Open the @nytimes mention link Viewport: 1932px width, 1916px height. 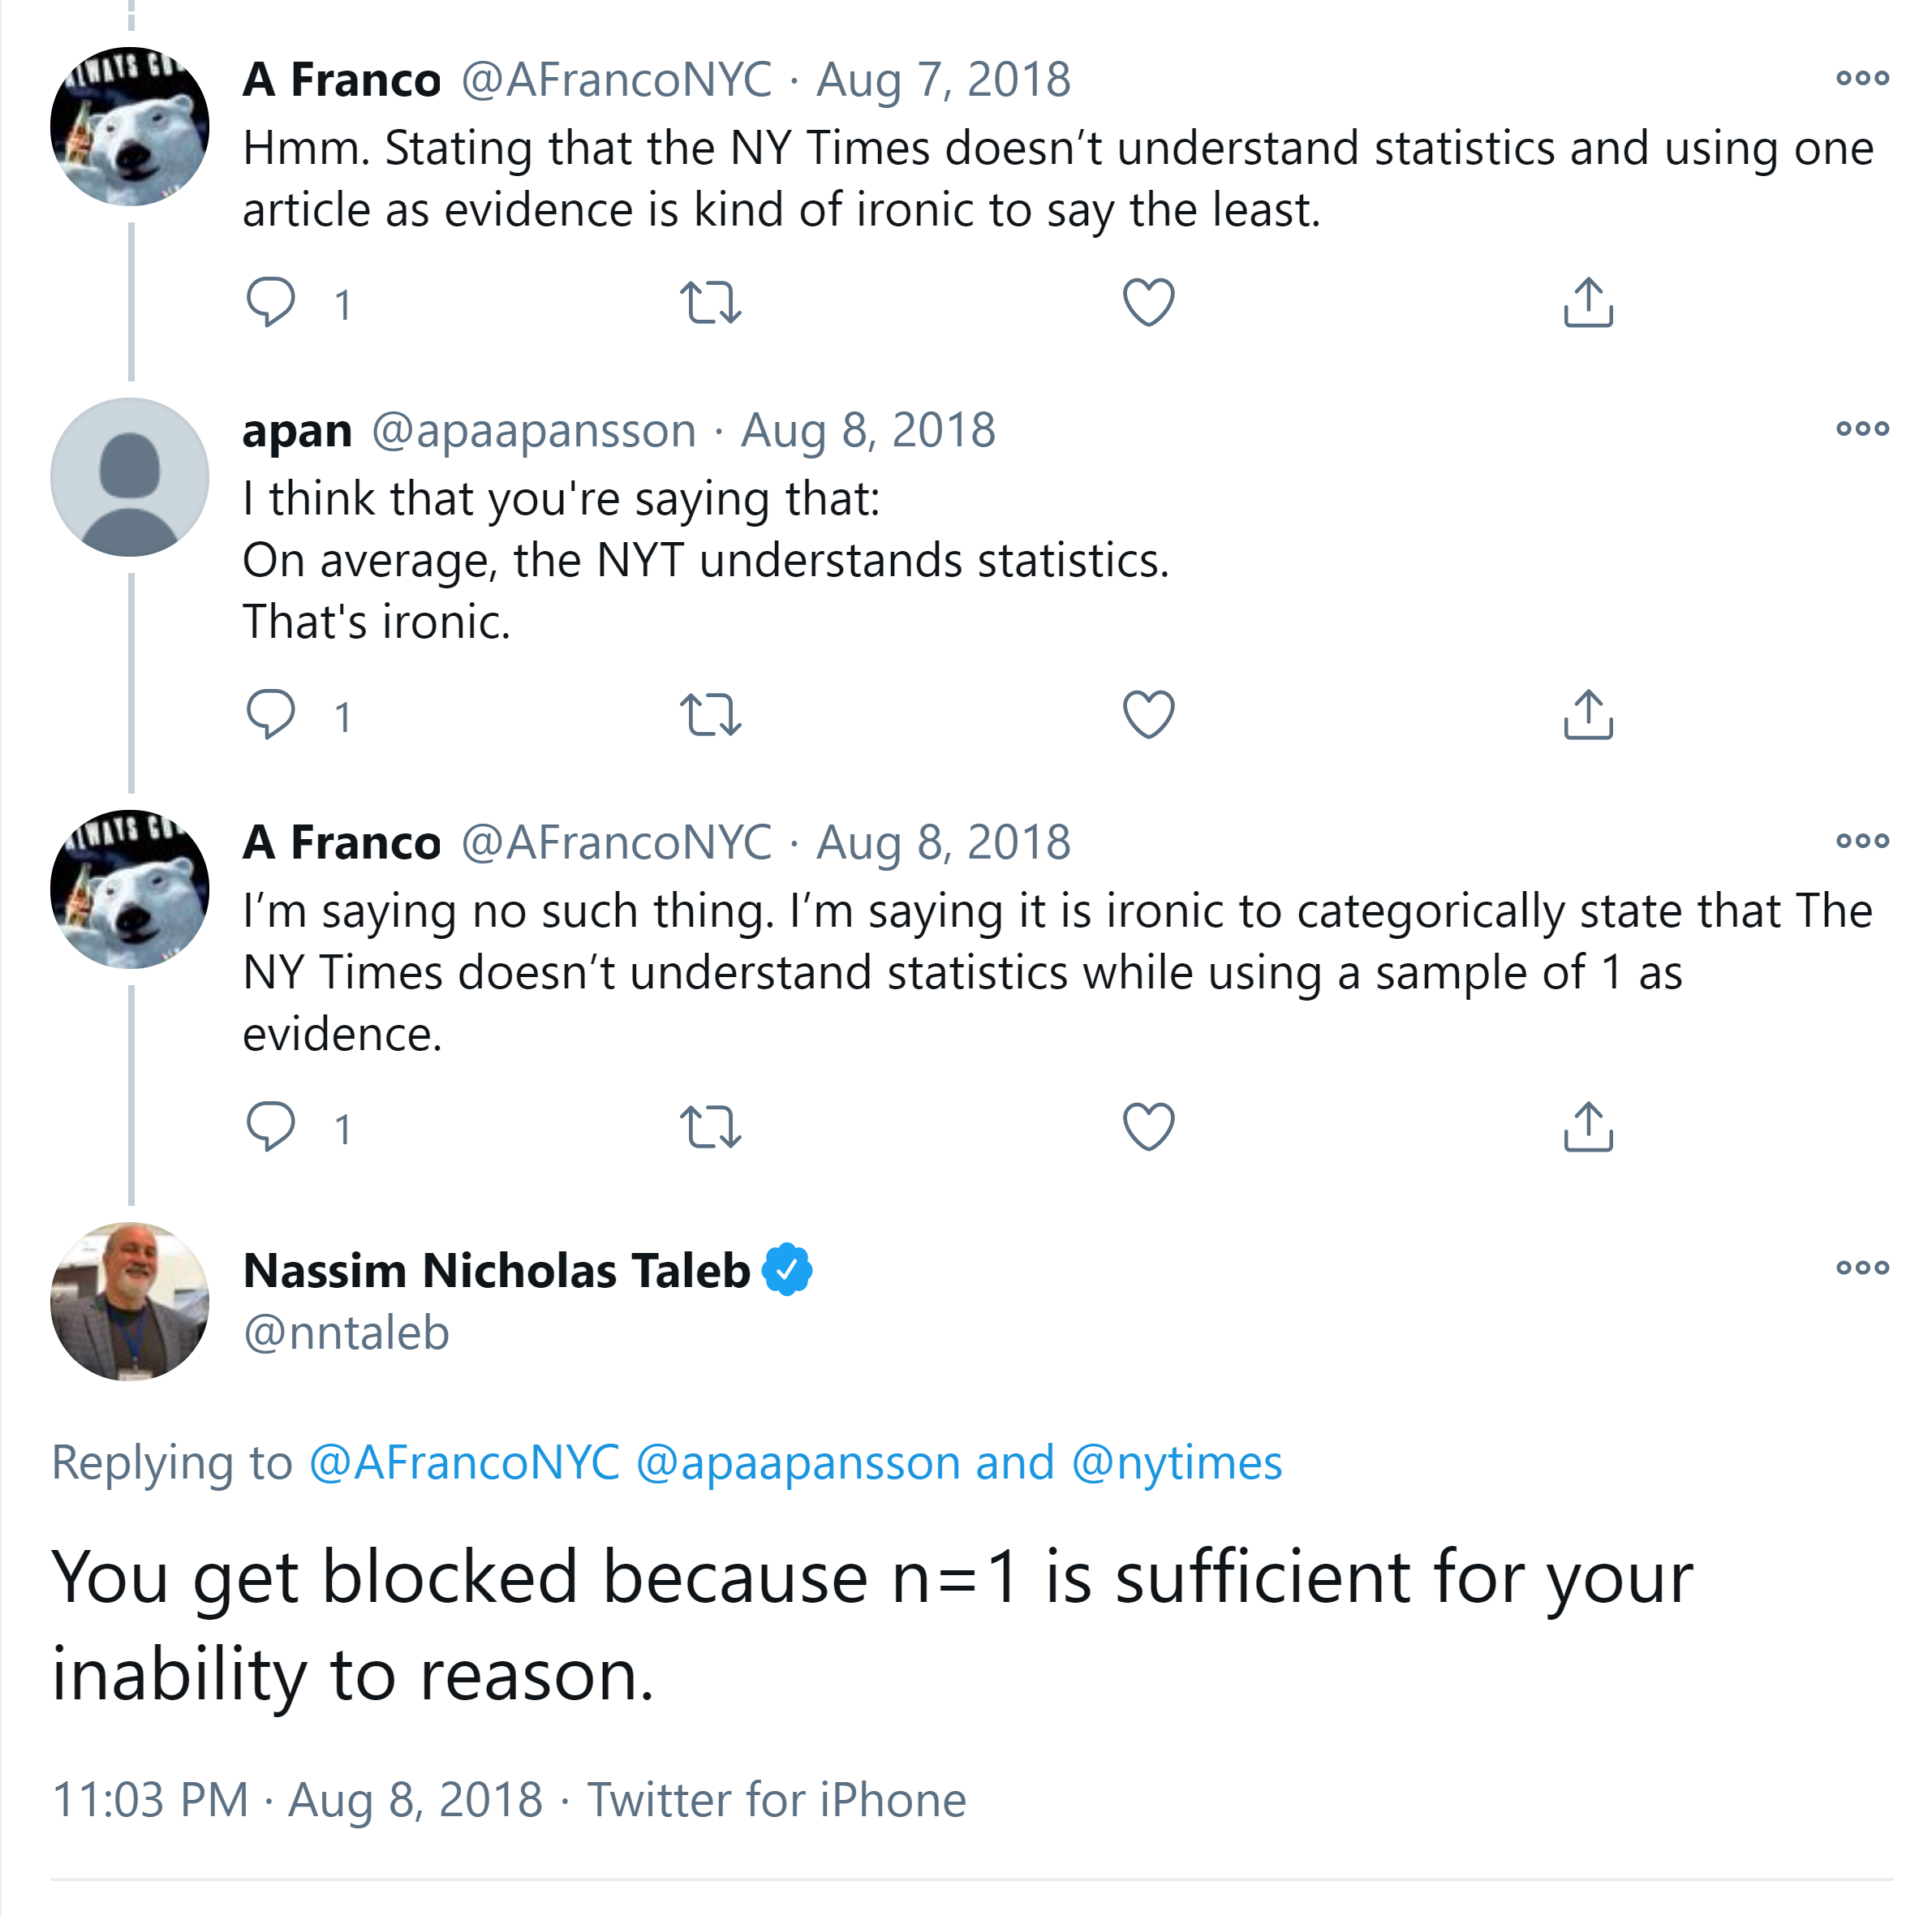point(1176,1463)
